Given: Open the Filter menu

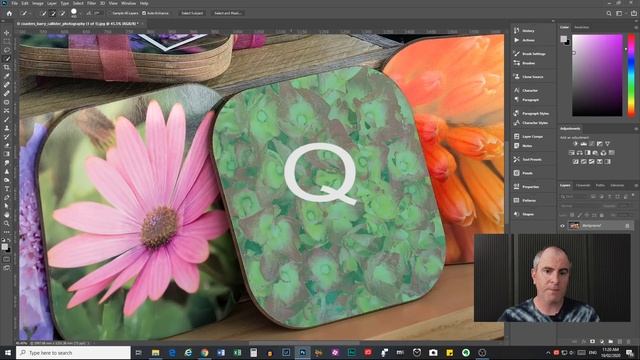Looking at the screenshot, I should coord(91,3).
